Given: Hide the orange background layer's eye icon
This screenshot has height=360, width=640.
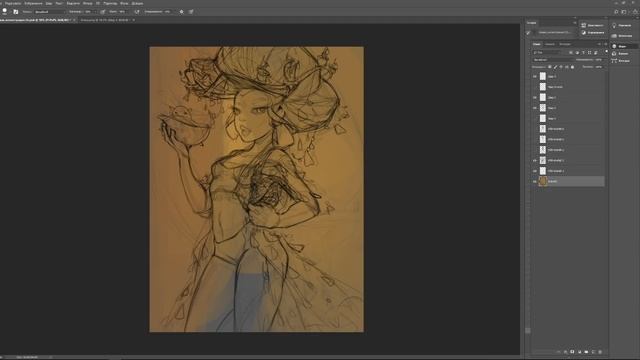Looking at the screenshot, I should (x=535, y=181).
